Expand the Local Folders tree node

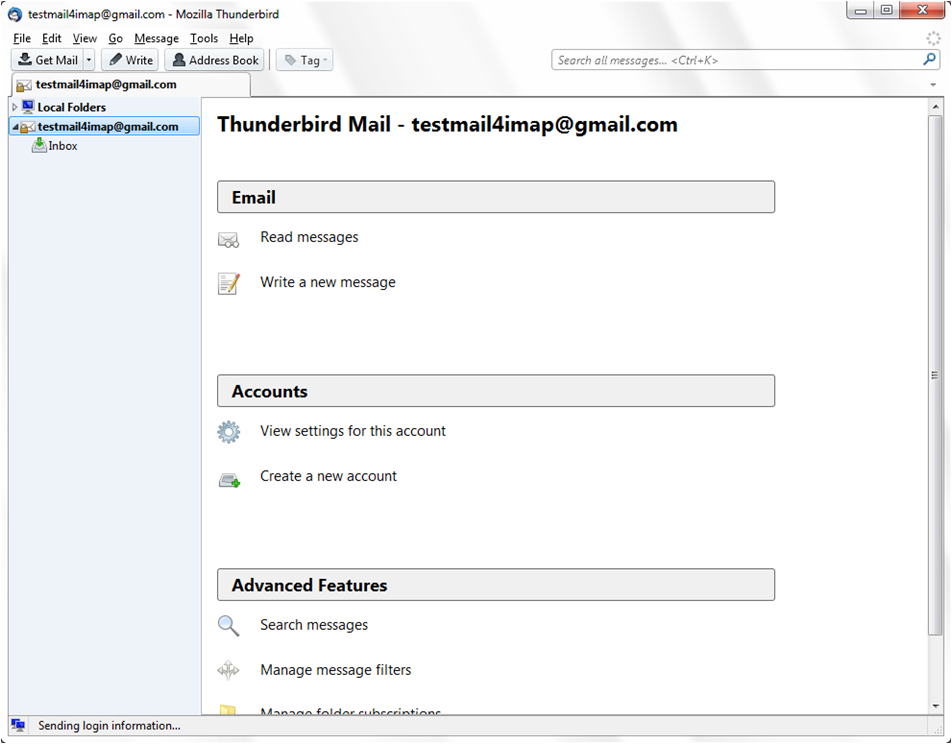[14, 107]
